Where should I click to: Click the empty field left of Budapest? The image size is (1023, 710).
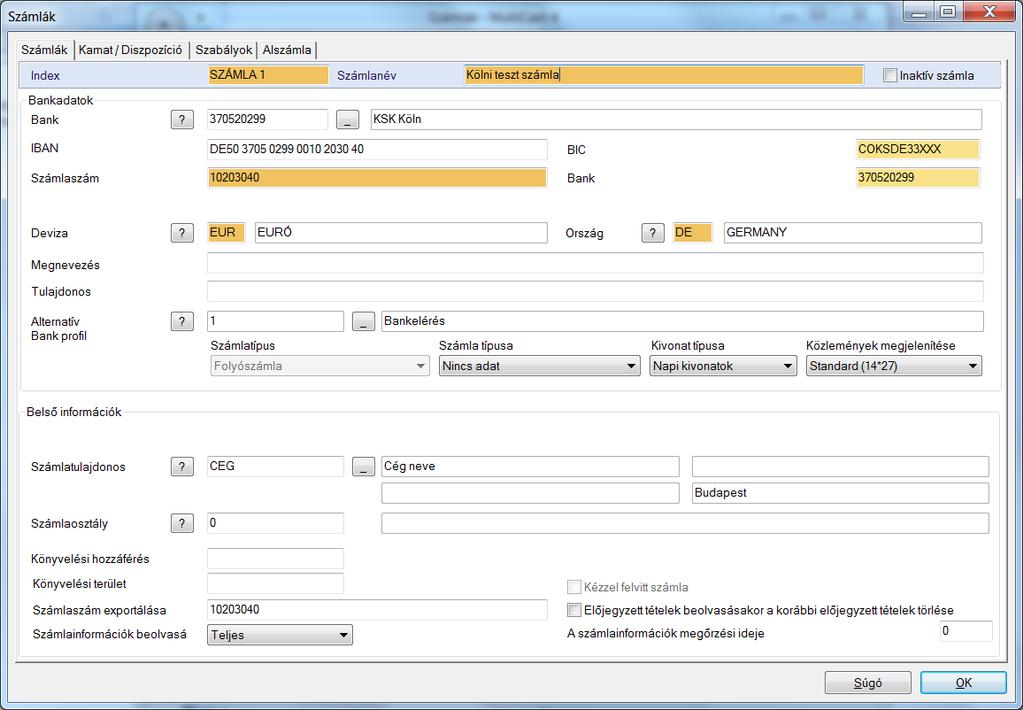pos(530,493)
